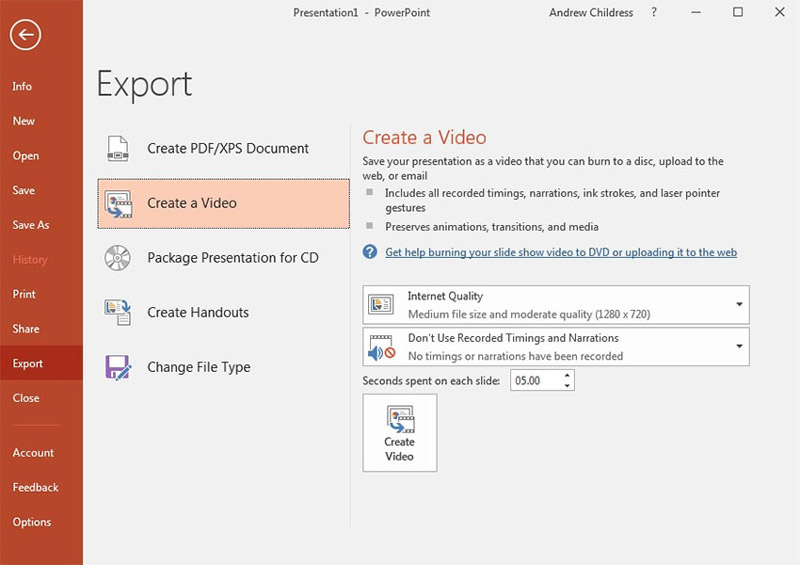Open the Recorded Timings and Narrations dropdown
This screenshot has width=800, height=565.
739,346
